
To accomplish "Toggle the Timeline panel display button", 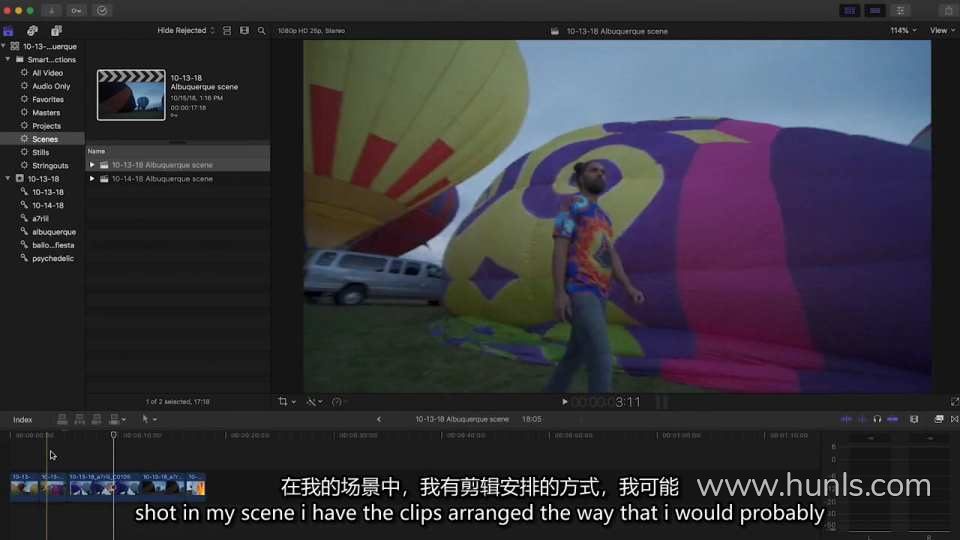I will pos(875,10).
